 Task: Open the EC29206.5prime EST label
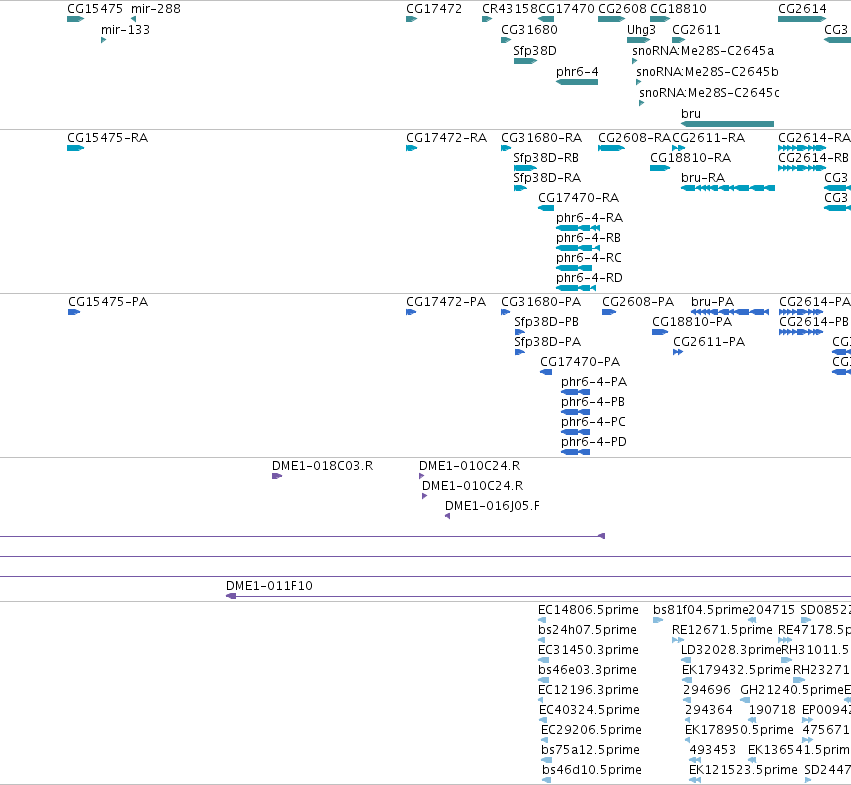click(x=592, y=731)
